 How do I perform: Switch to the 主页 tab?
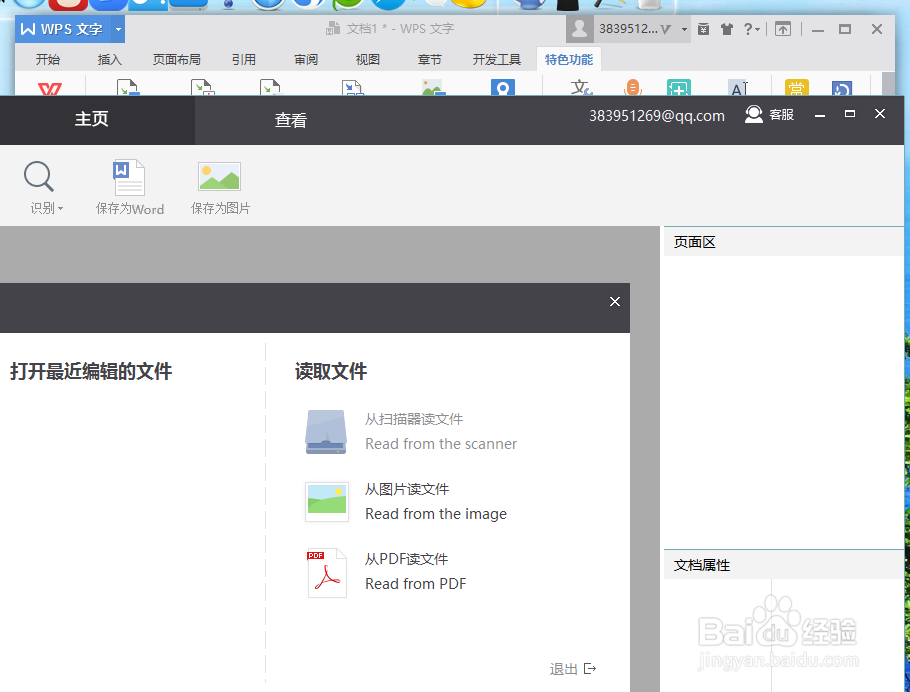tap(92, 119)
